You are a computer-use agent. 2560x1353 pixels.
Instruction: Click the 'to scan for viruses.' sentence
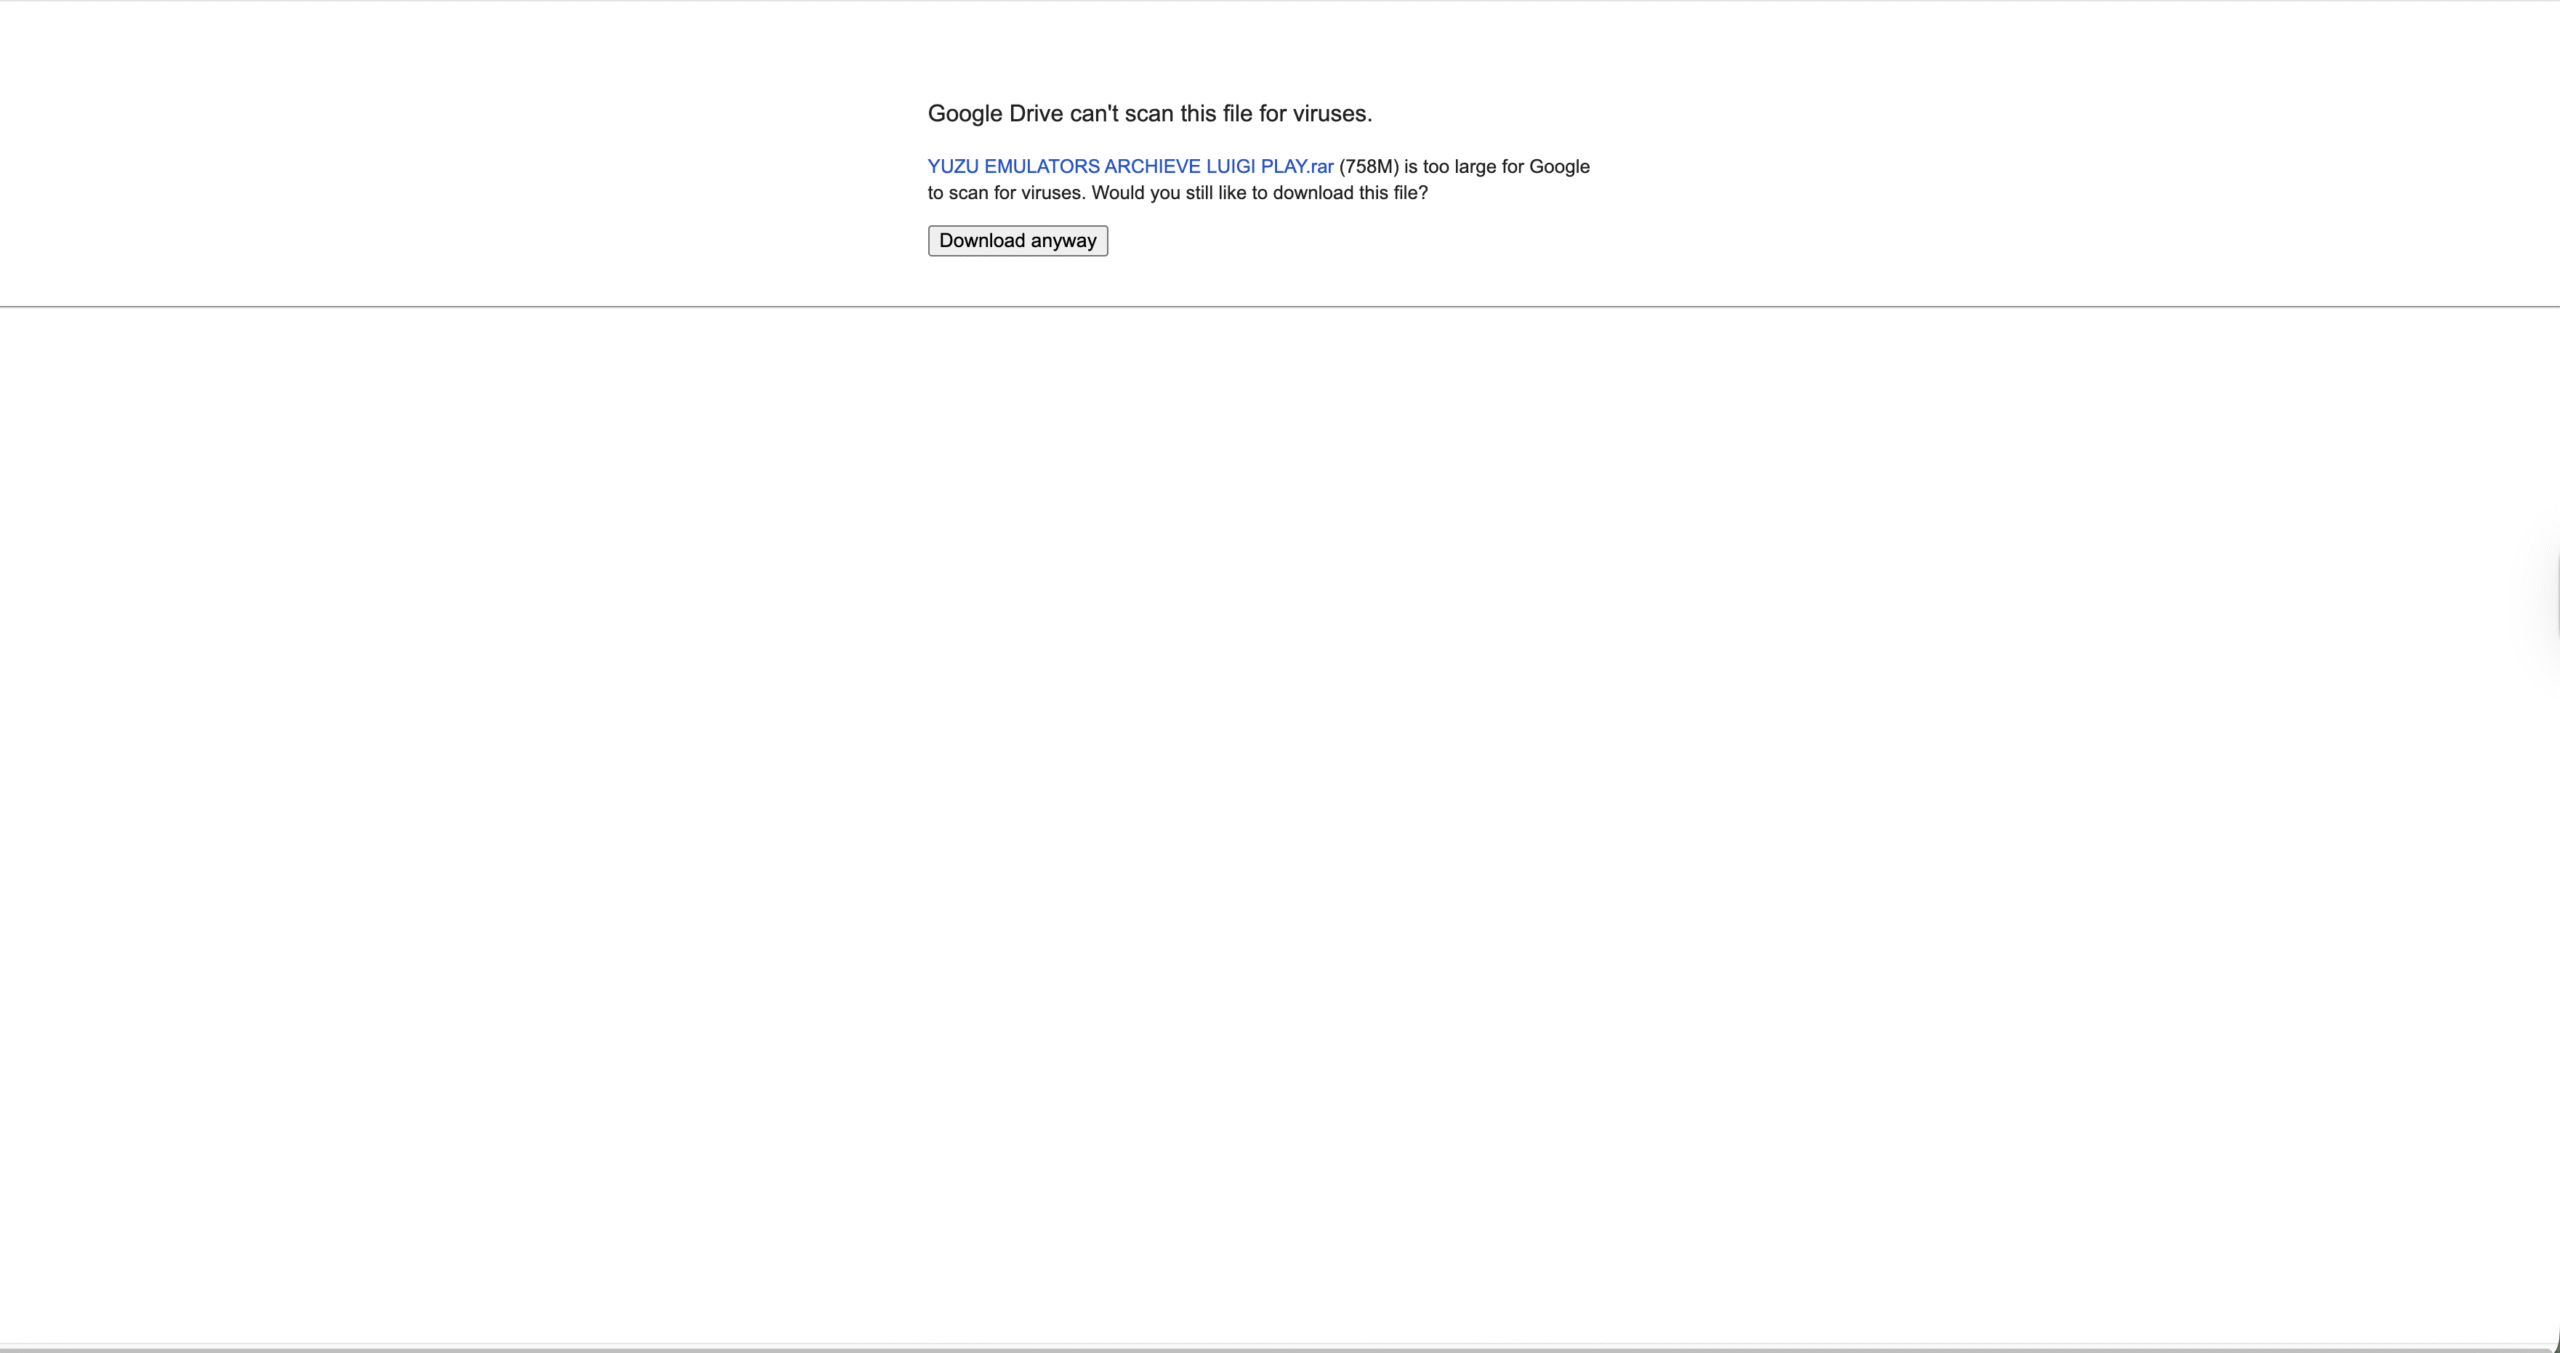click(1005, 193)
